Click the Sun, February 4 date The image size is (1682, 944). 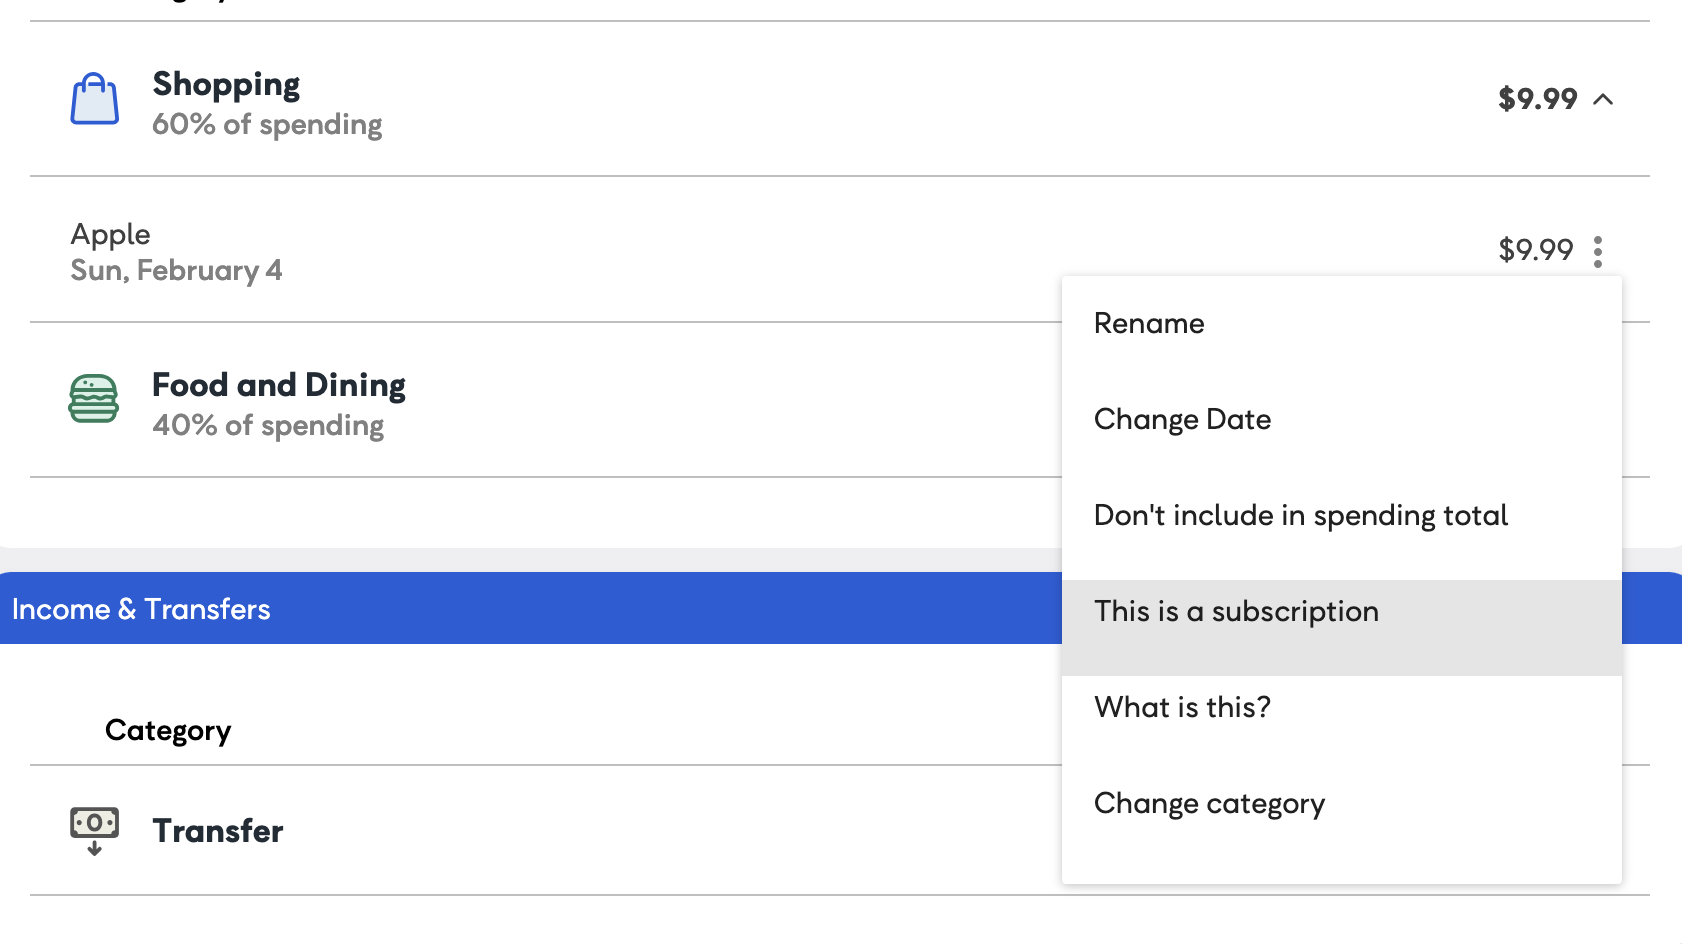coord(176,271)
